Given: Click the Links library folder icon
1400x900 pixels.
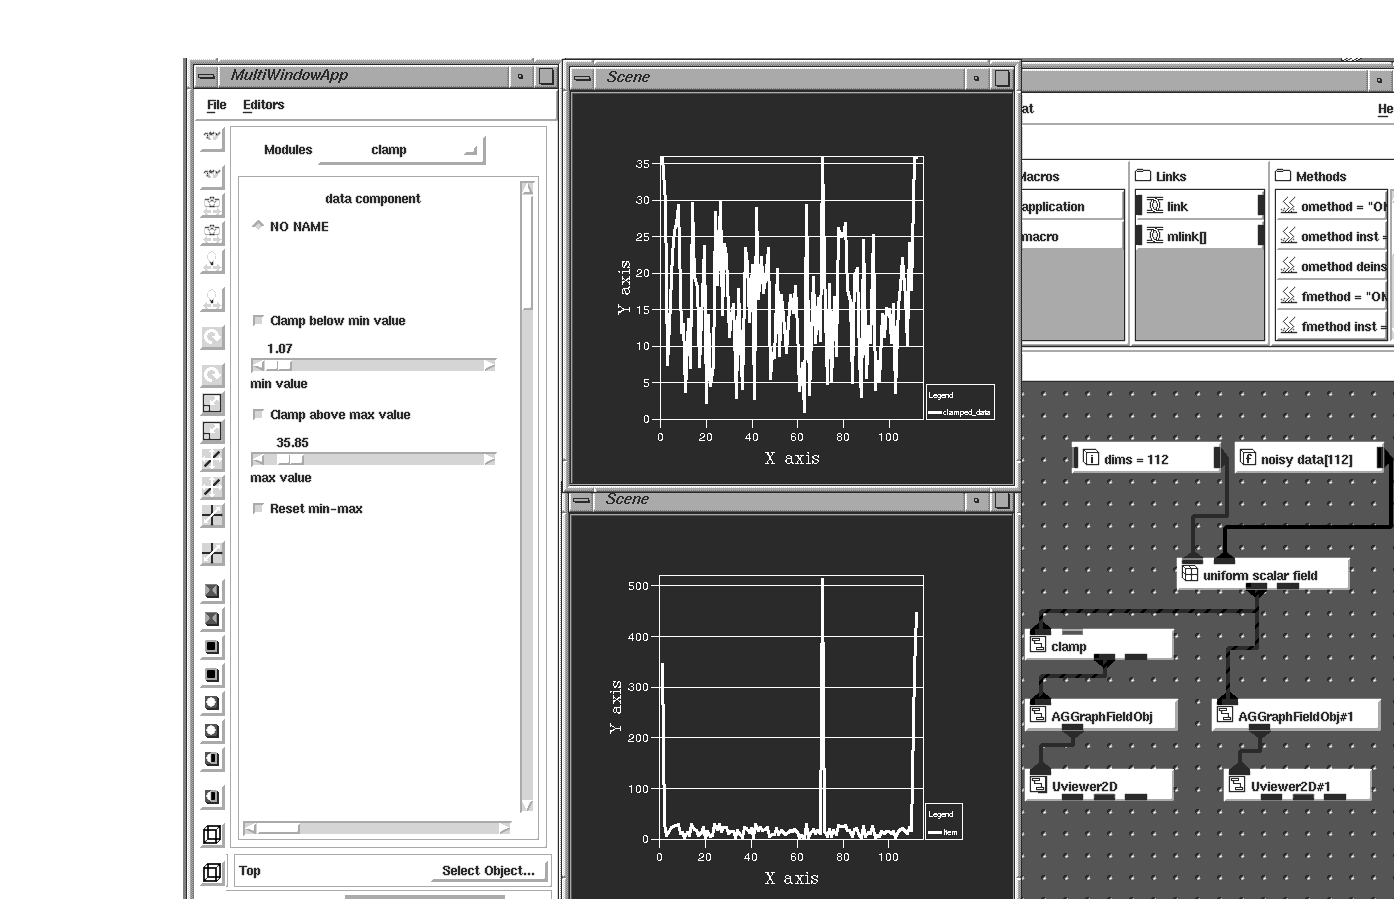Looking at the screenshot, I should tap(1143, 176).
